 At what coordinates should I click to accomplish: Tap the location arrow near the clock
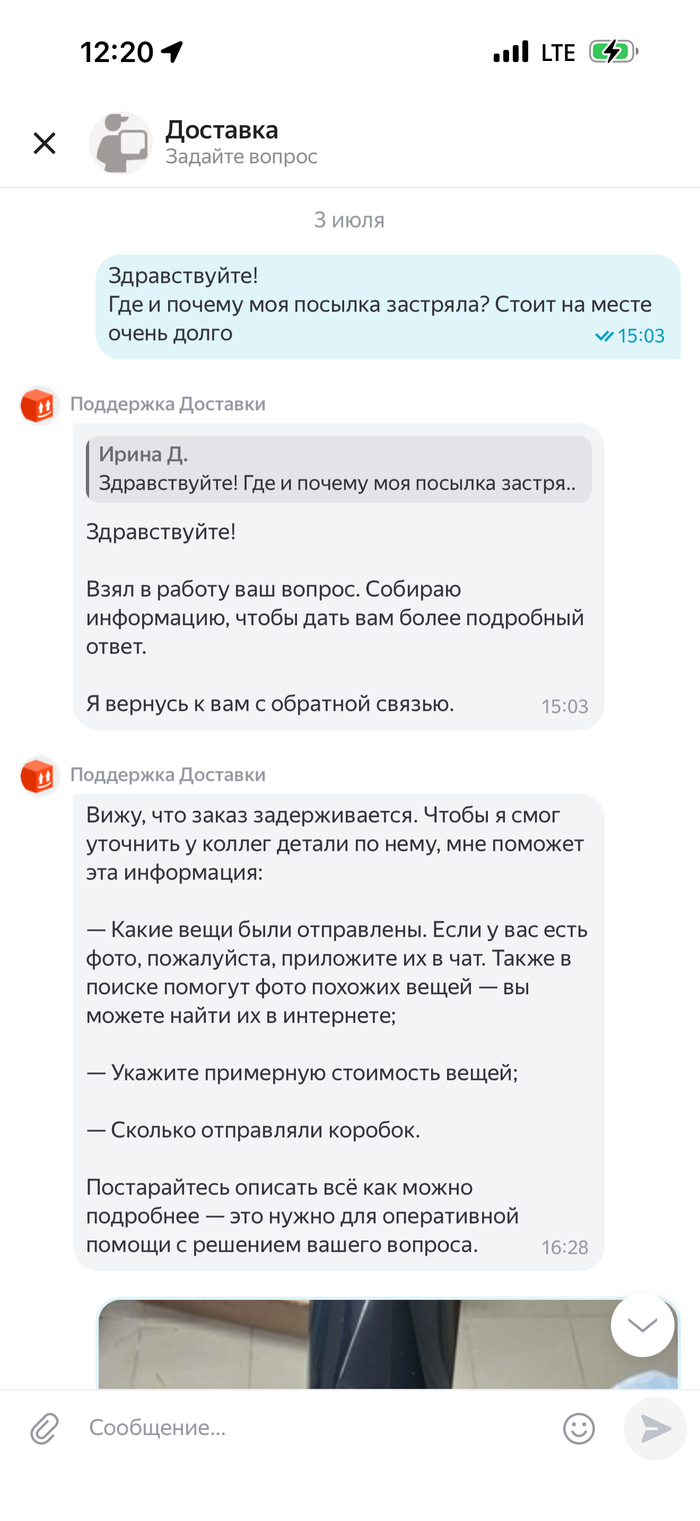(172, 52)
